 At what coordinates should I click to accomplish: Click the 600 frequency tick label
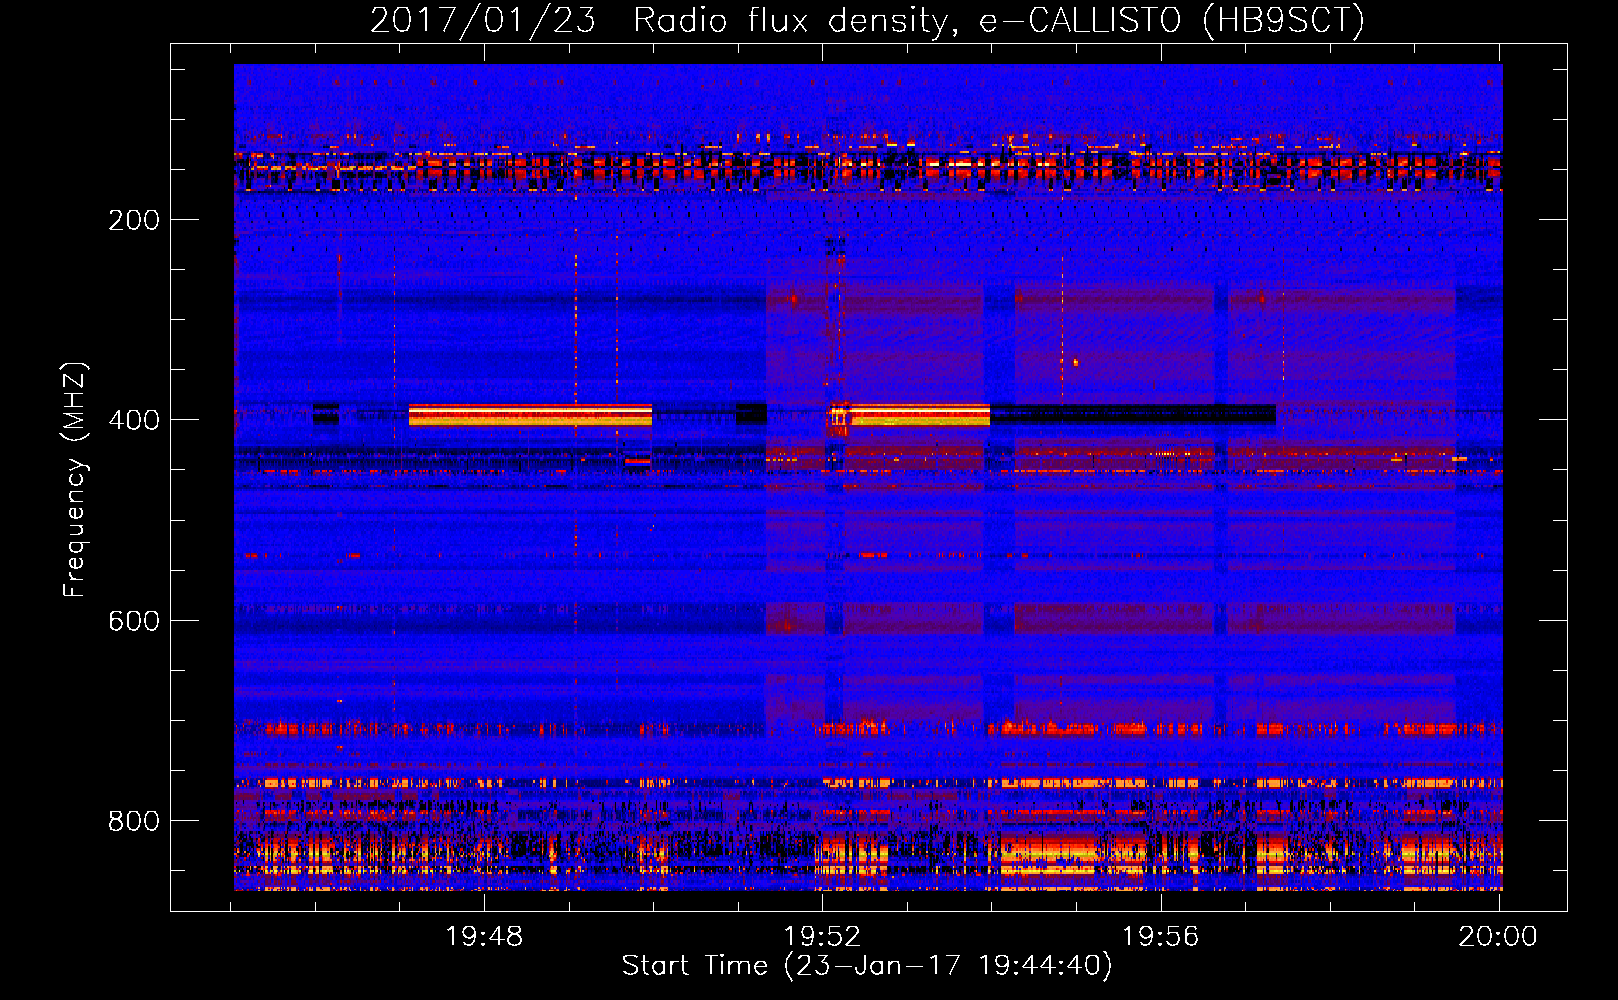[134, 621]
